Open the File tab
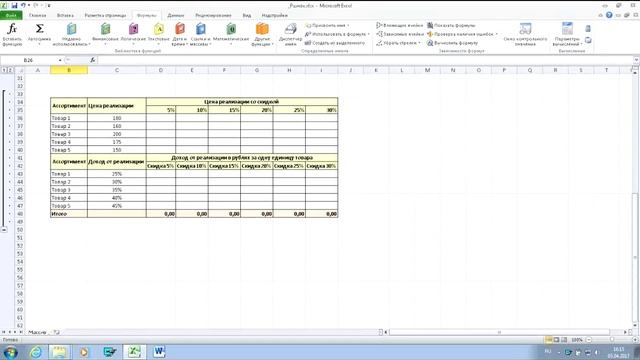This screenshot has width=640, height=360. click(11, 16)
